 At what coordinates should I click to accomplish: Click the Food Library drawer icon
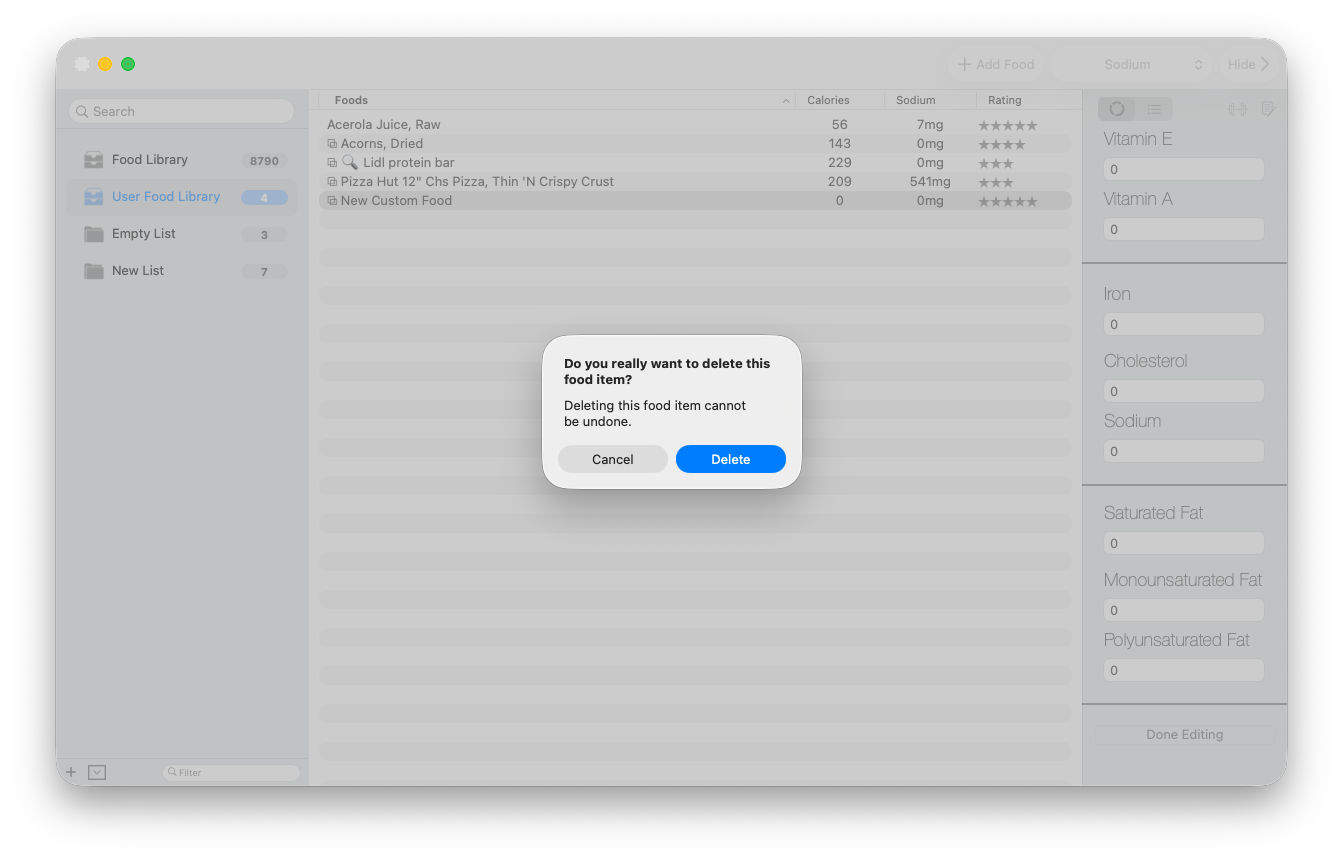(x=94, y=160)
